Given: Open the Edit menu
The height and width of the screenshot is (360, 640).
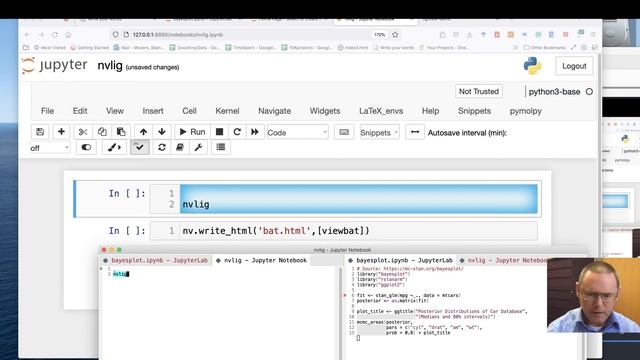Looking at the screenshot, I should [x=80, y=111].
